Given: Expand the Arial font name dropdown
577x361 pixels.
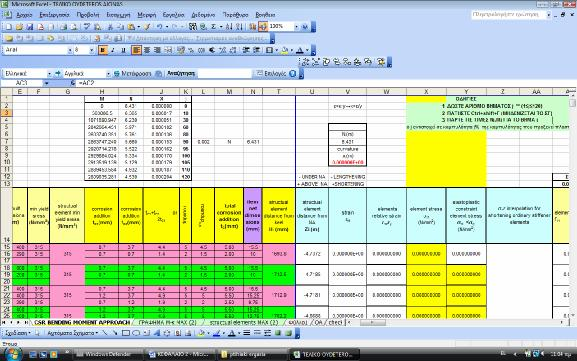Looking at the screenshot, I should 70,50.
